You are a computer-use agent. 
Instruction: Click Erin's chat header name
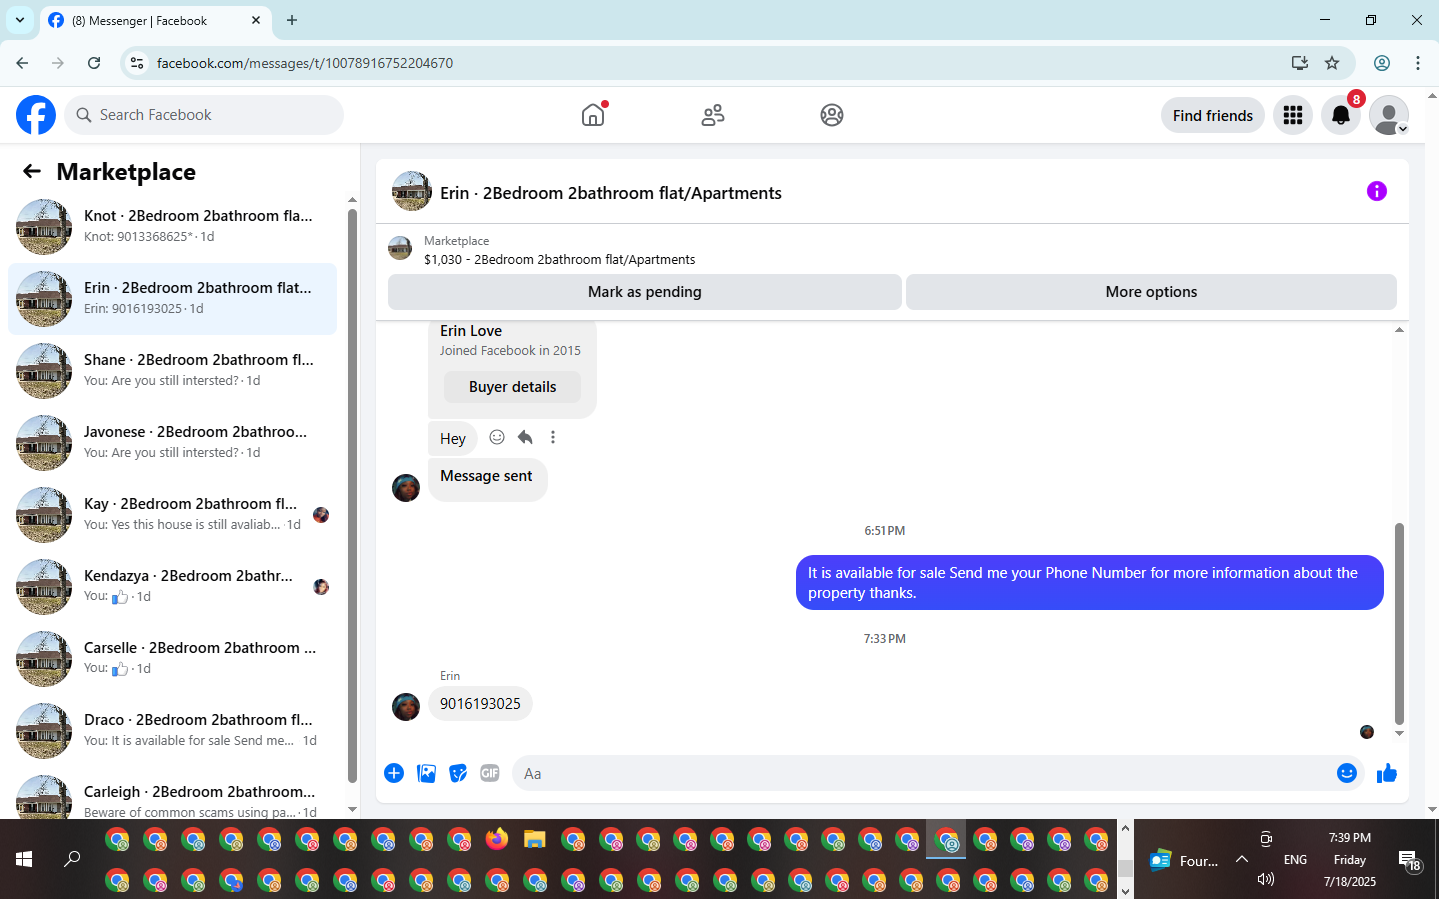pyautogui.click(x=611, y=193)
